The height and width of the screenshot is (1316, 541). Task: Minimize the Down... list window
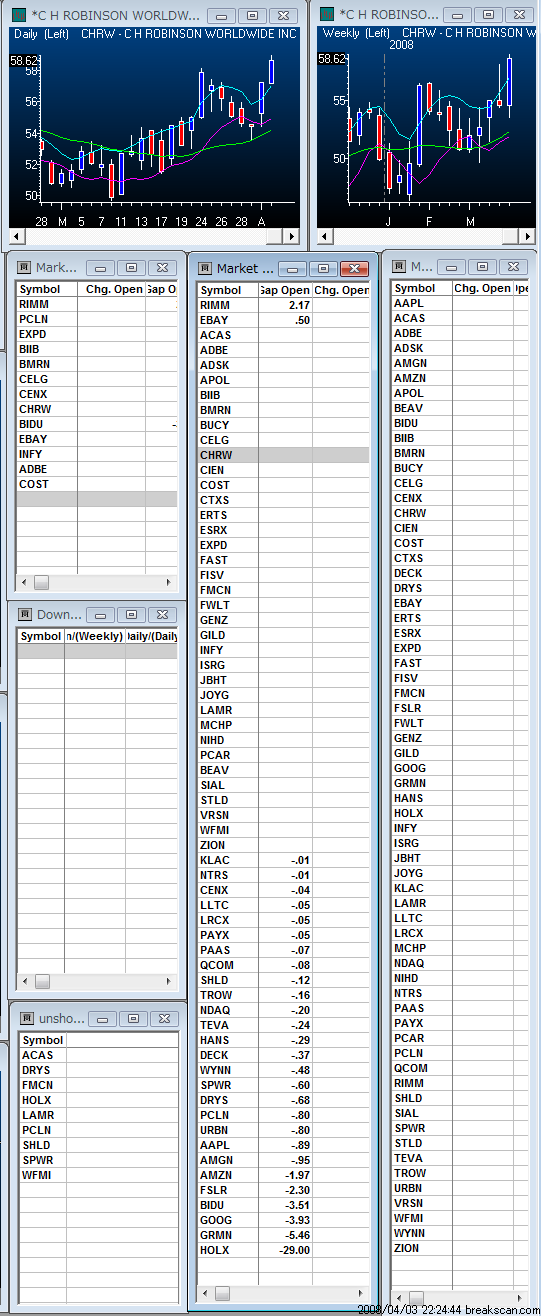click(x=99, y=615)
